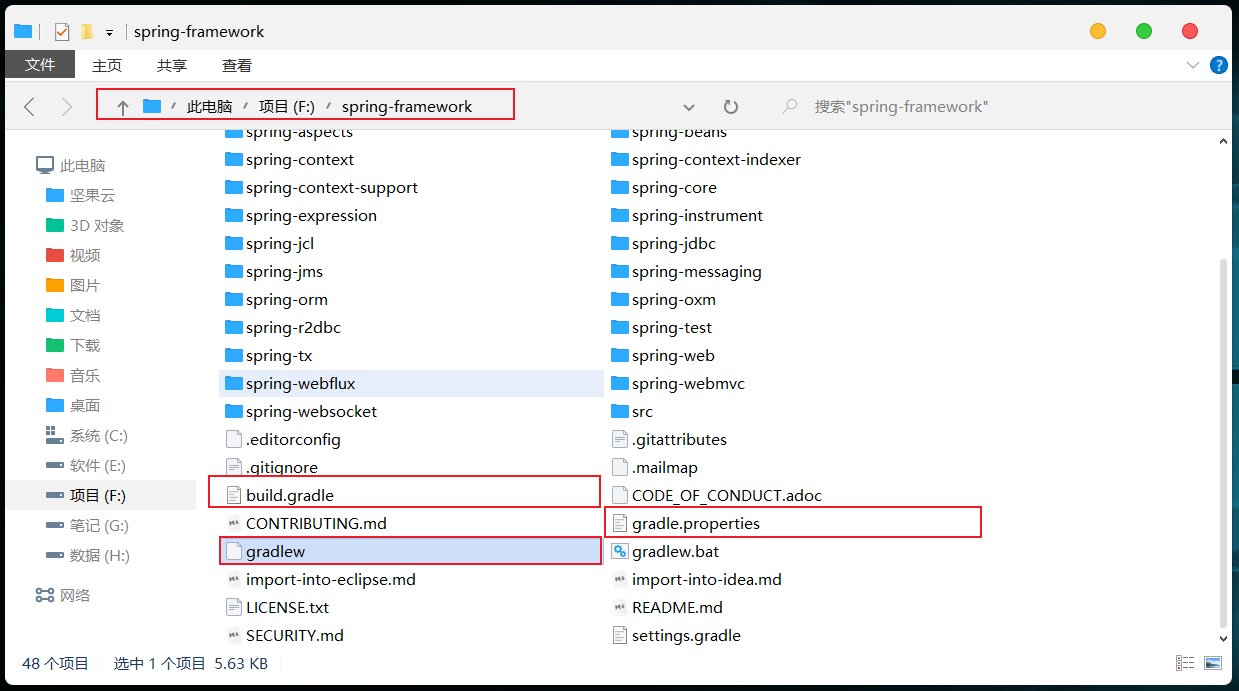Click 此电脑 in the address breadcrumb

tap(209, 106)
